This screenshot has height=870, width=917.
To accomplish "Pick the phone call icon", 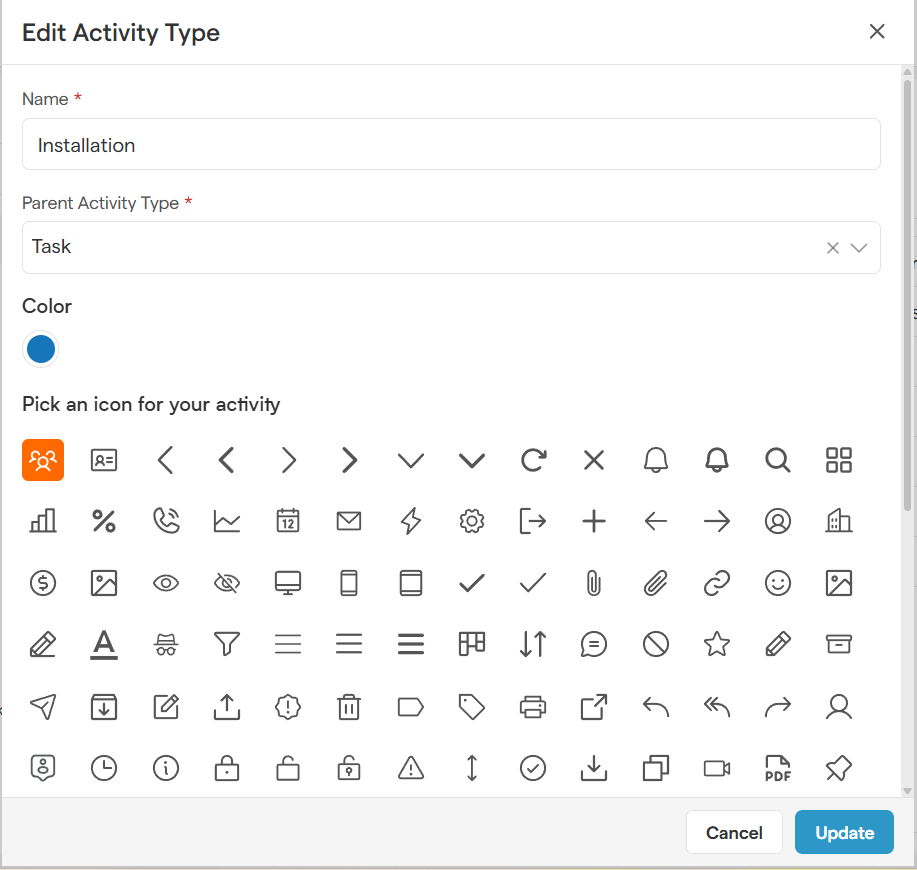I will click(166, 521).
